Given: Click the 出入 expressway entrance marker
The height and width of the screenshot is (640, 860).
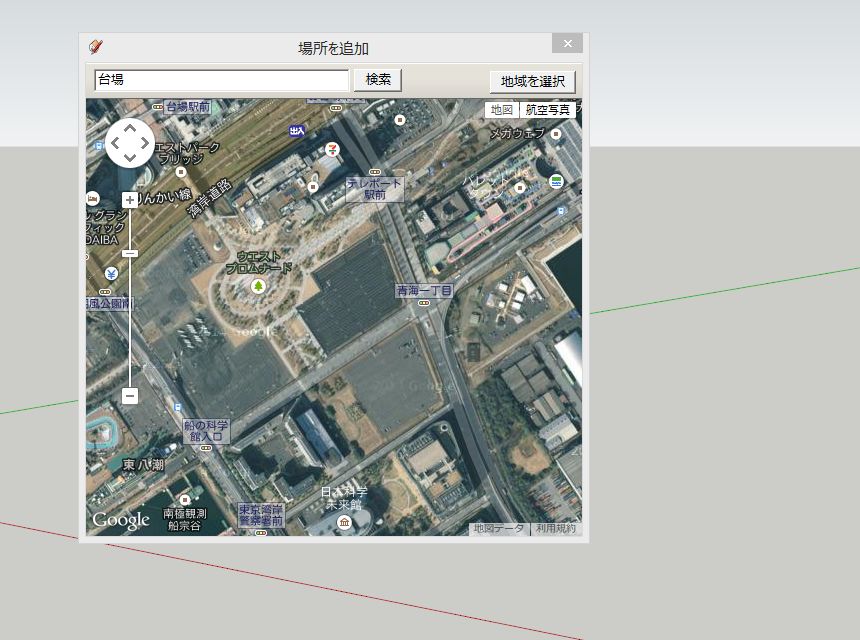Looking at the screenshot, I should [x=297, y=131].
